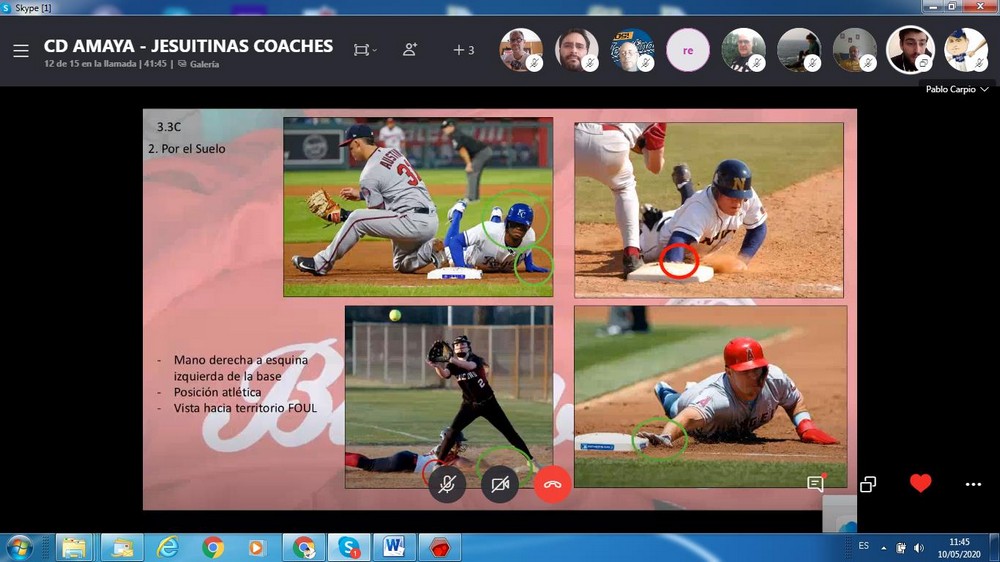
Task: Expand the view layout switcher dropdown
Action: point(366,49)
